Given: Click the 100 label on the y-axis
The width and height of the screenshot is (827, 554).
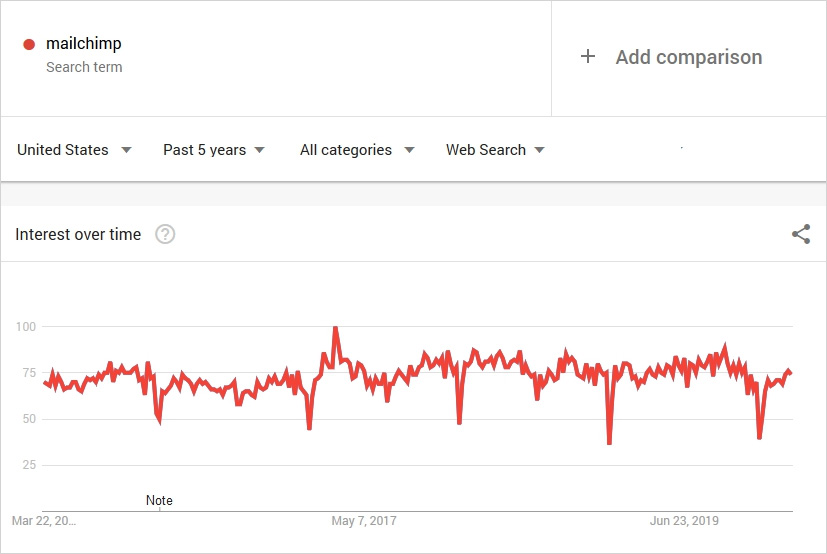Looking at the screenshot, I should 26,327.
